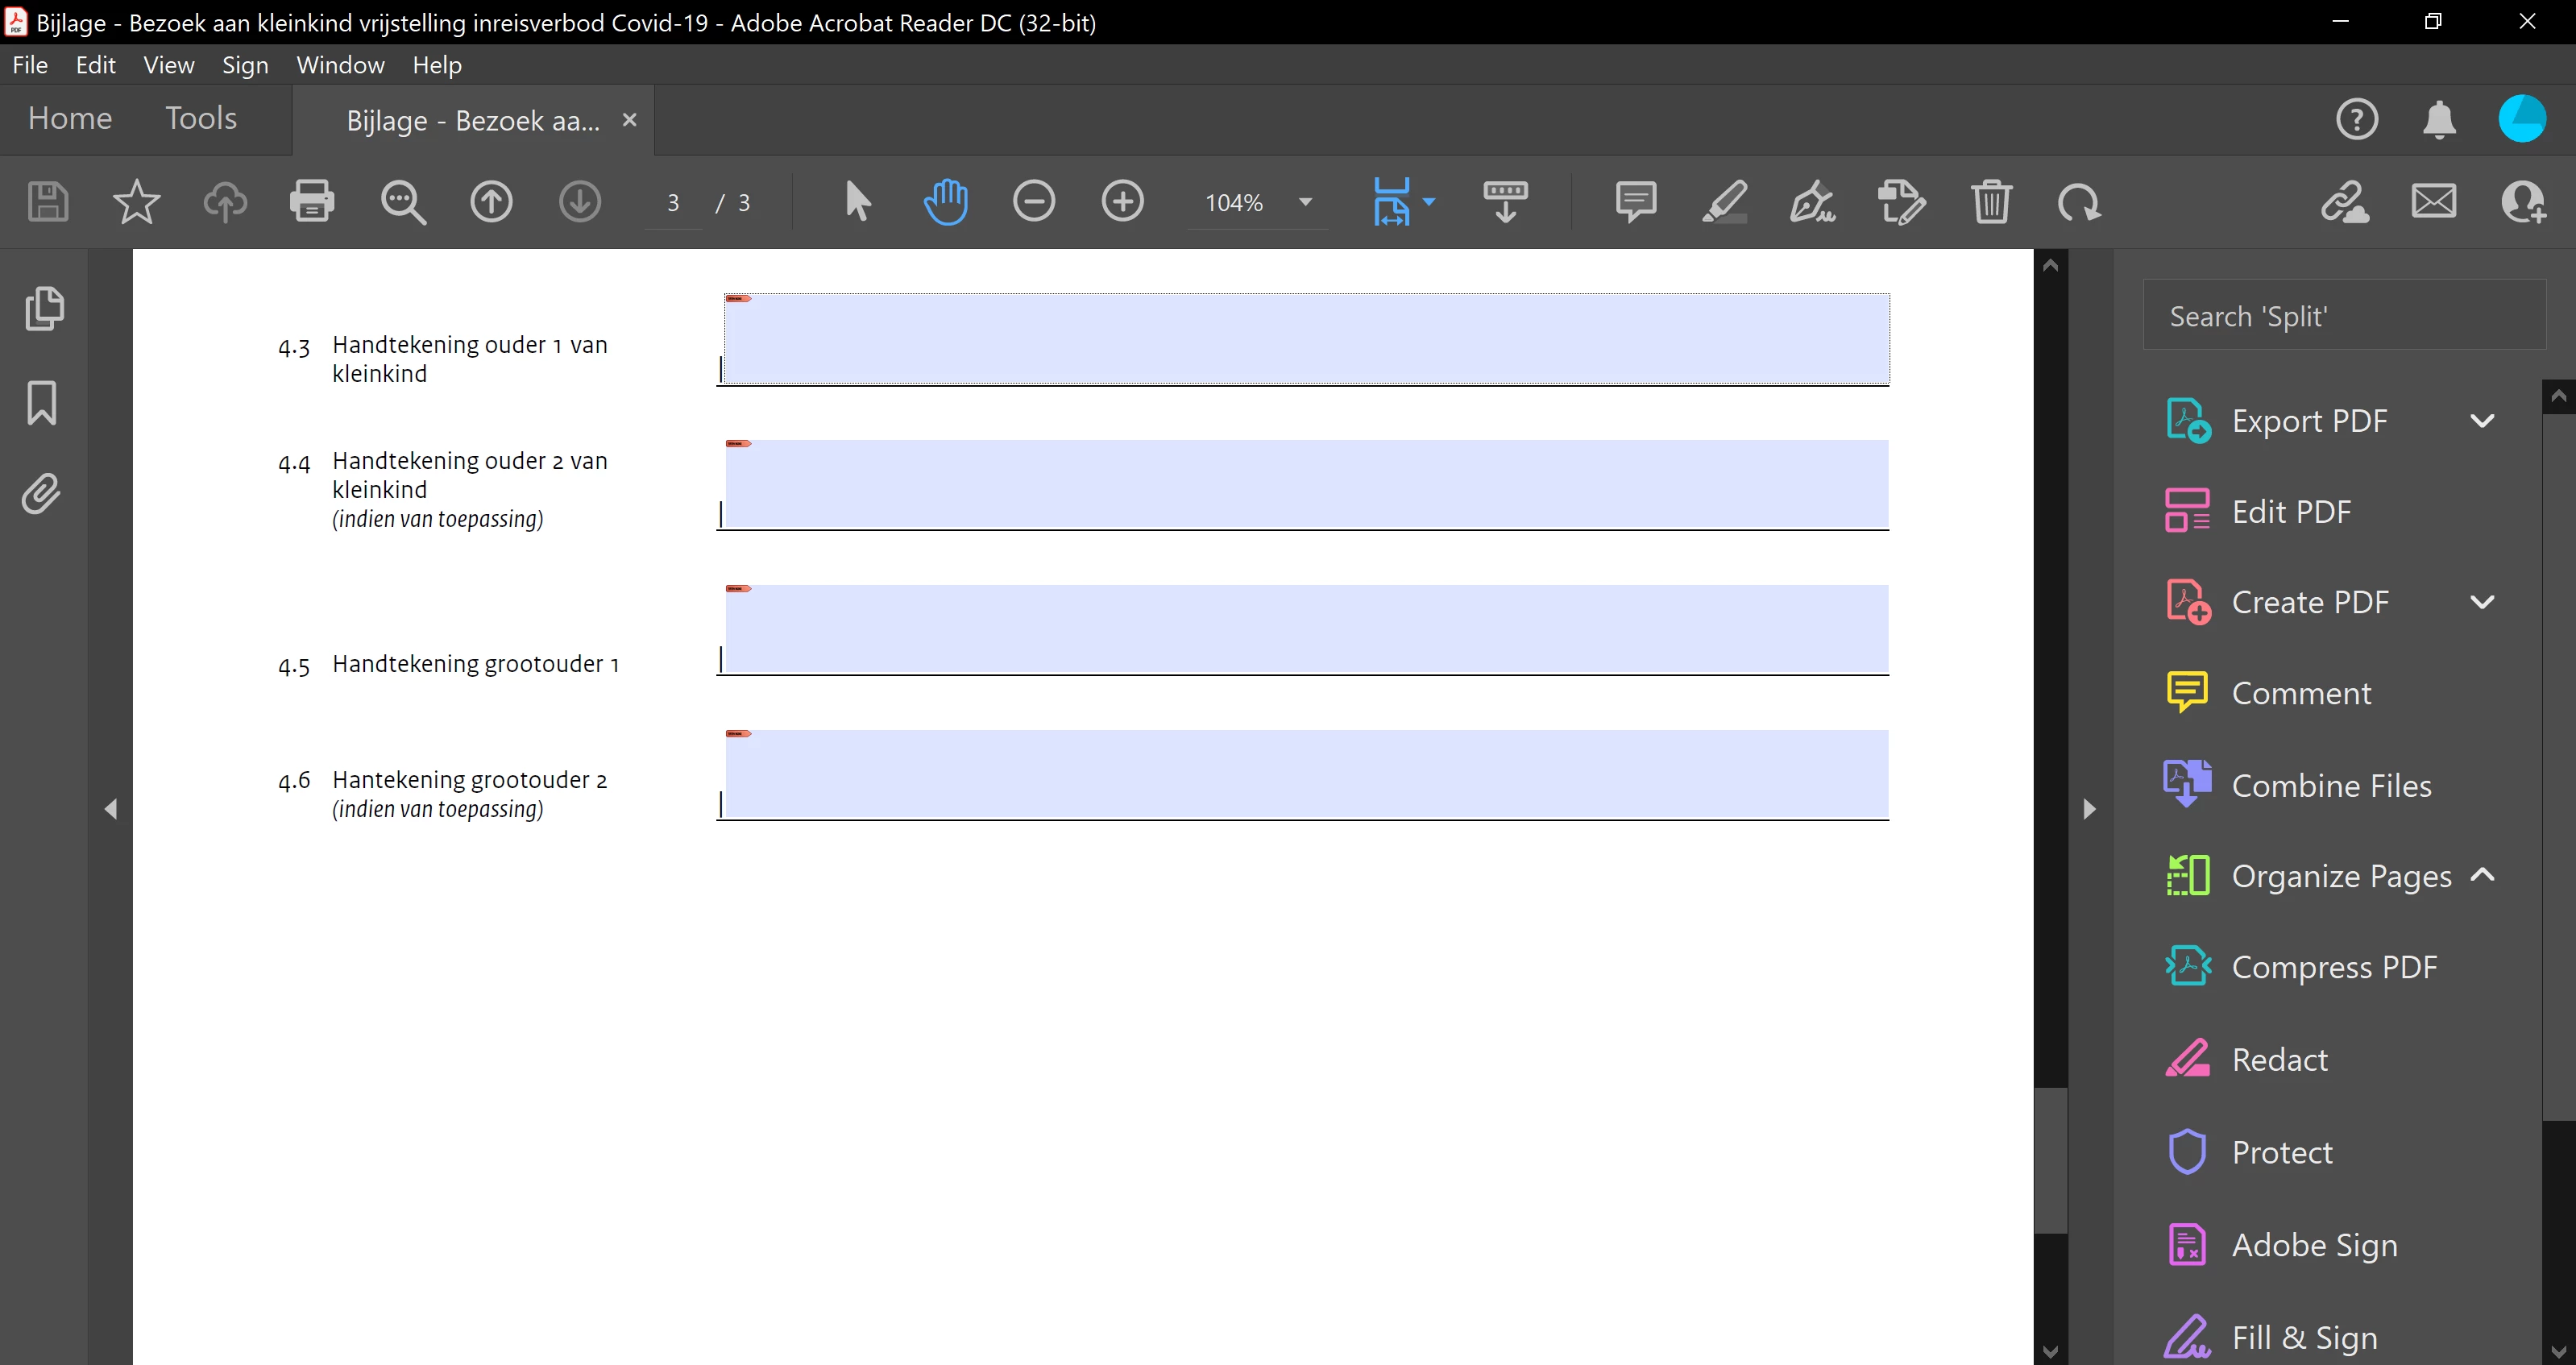The height and width of the screenshot is (1365, 2576).
Task: Switch to the Tools tab
Action: click(x=201, y=118)
